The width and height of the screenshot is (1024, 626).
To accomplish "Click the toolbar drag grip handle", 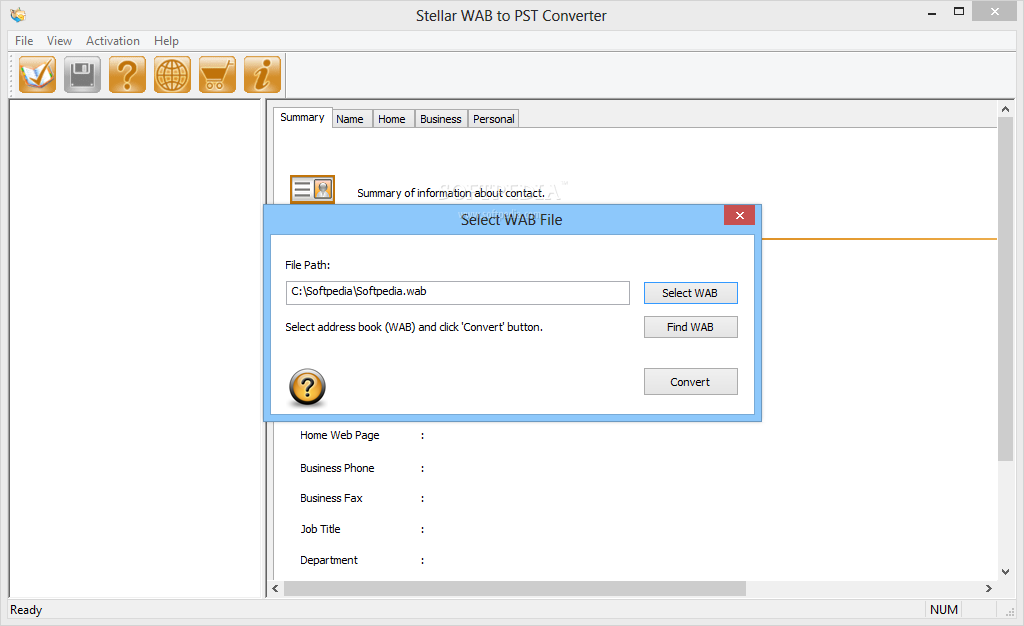I will tap(11, 74).
